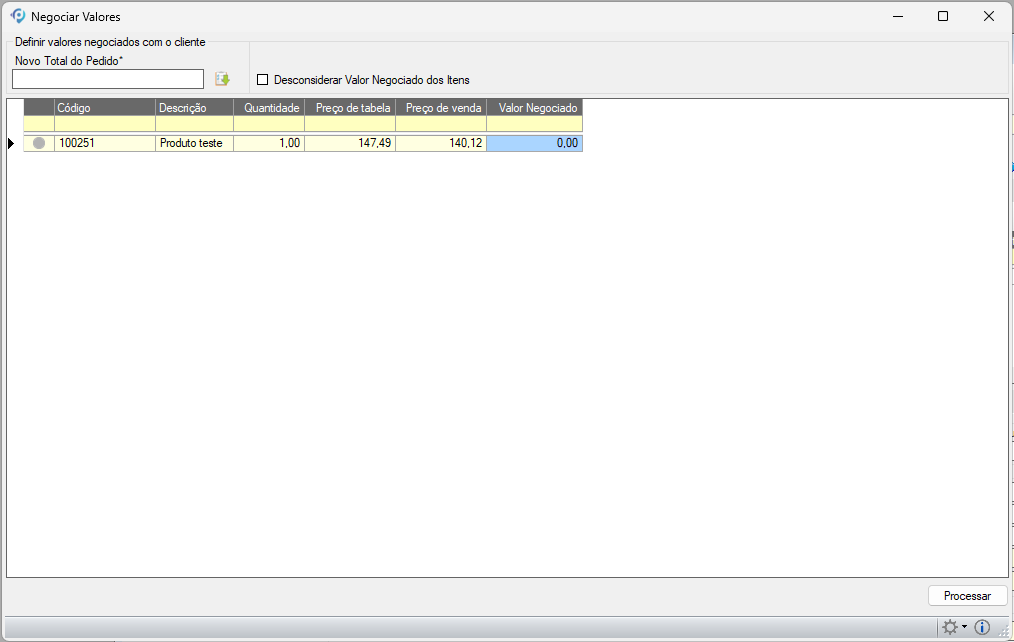
Task: Maximize the Negociar Valores window
Action: point(942,16)
